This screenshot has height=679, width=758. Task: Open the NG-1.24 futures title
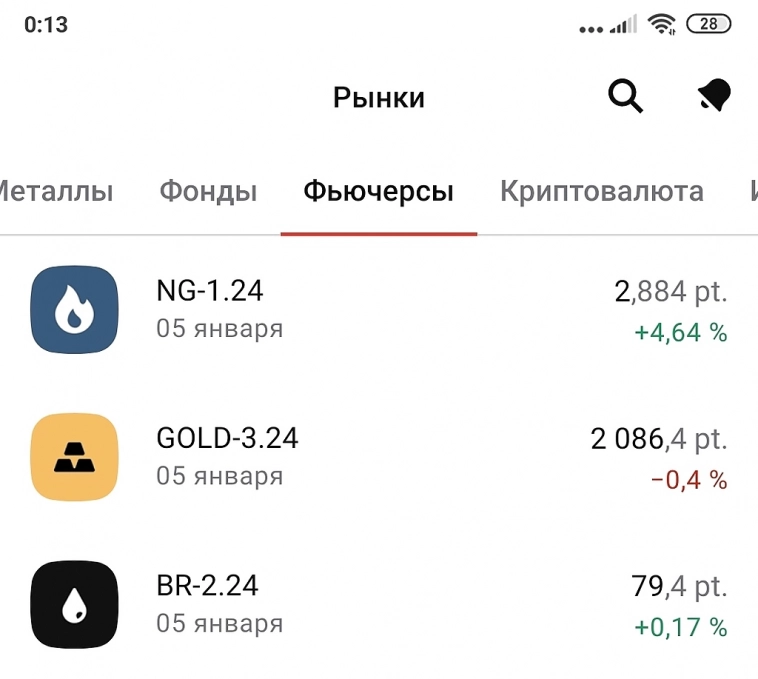coord(210,291)
